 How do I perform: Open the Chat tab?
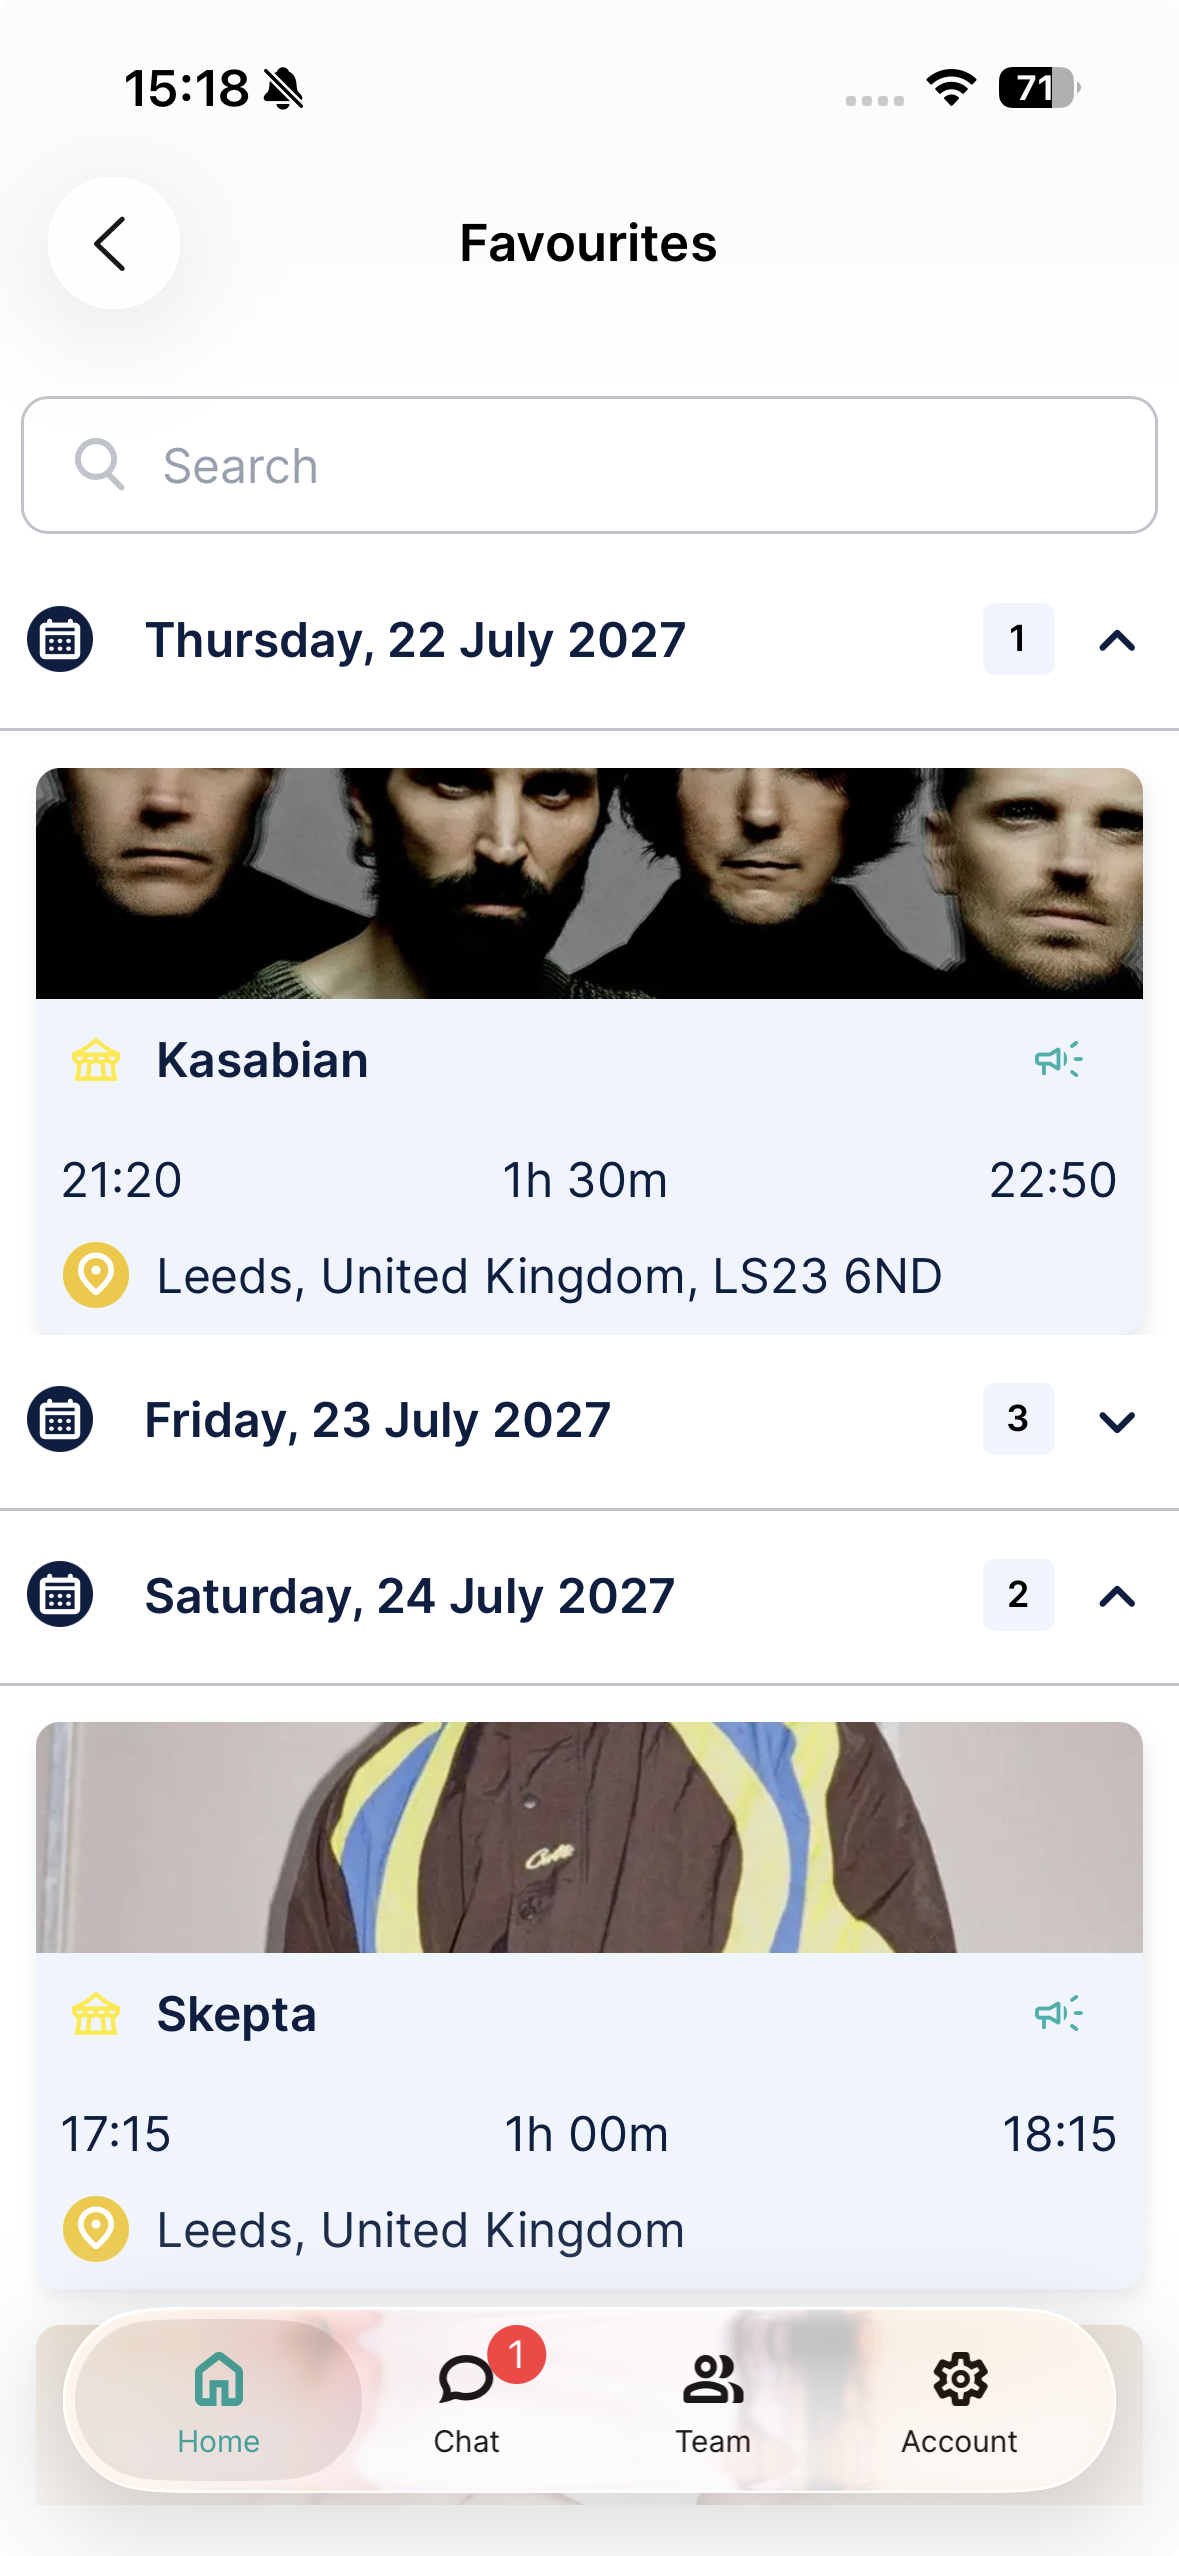pyautogui.click(x=466, y=2402)
